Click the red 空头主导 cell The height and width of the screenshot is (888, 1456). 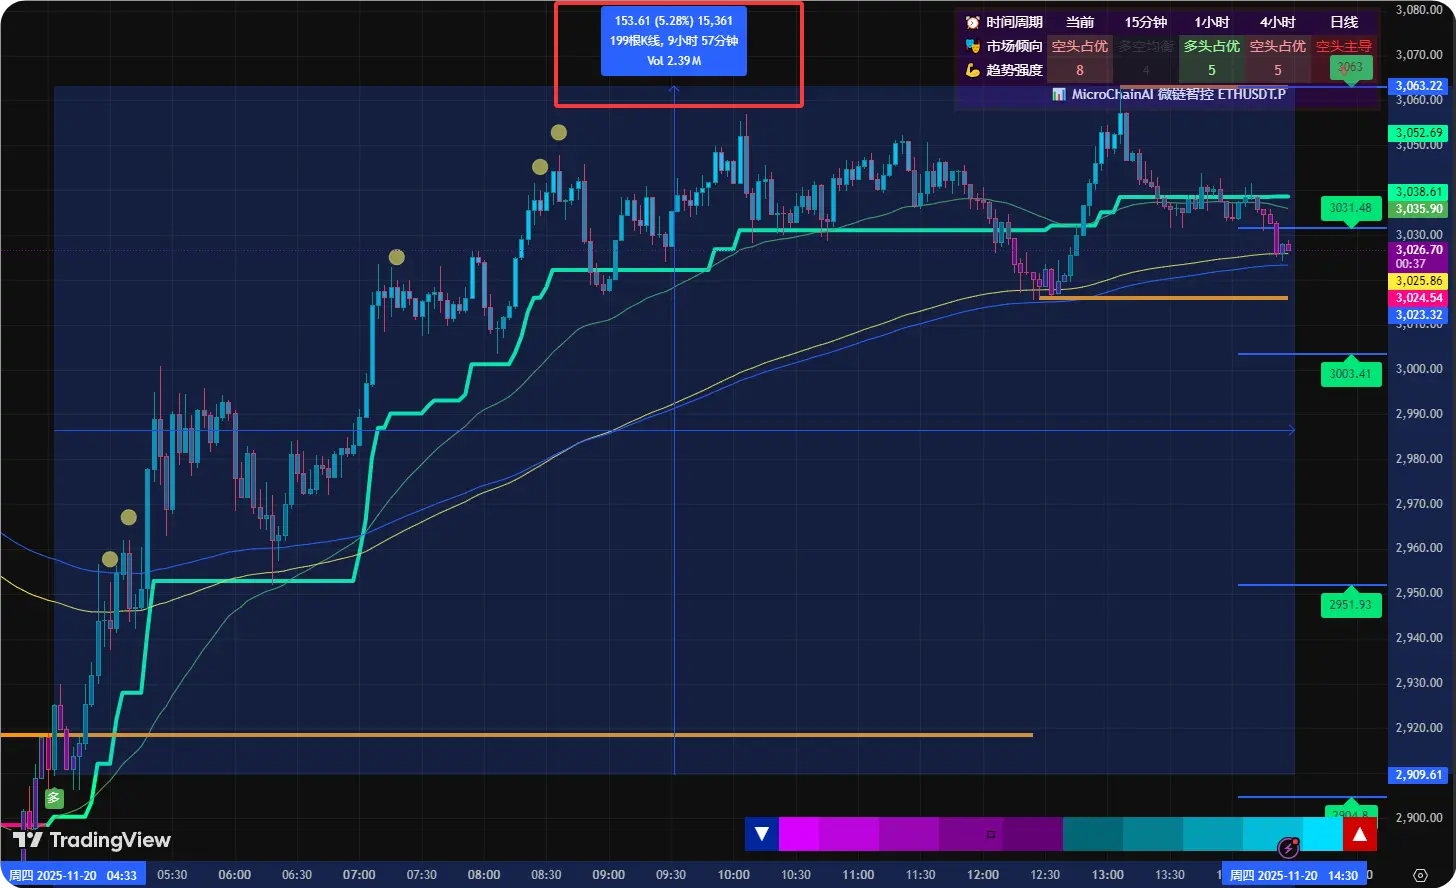point(1344,46)
